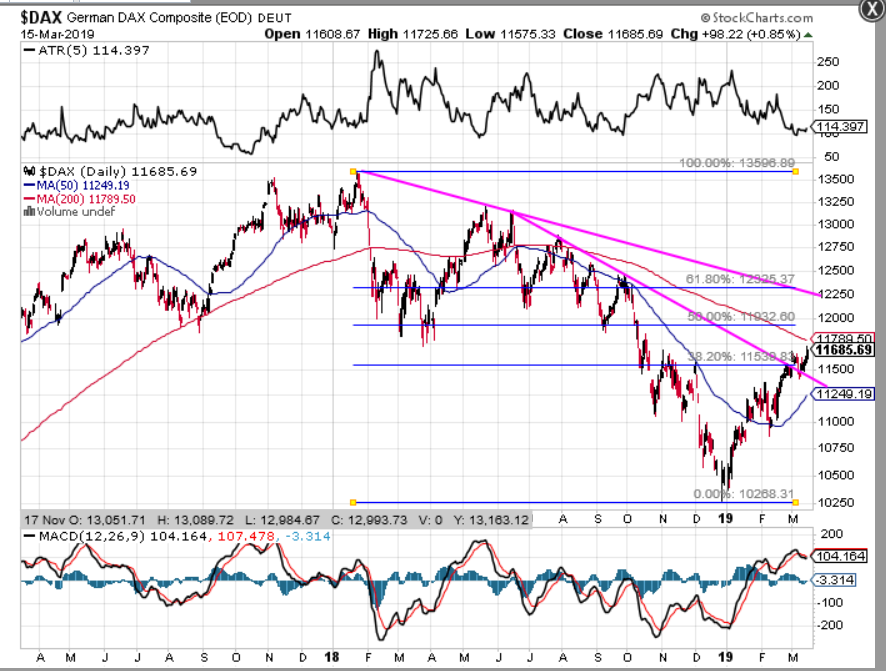Open the StockCharts.com watermark link

point(762,18)
